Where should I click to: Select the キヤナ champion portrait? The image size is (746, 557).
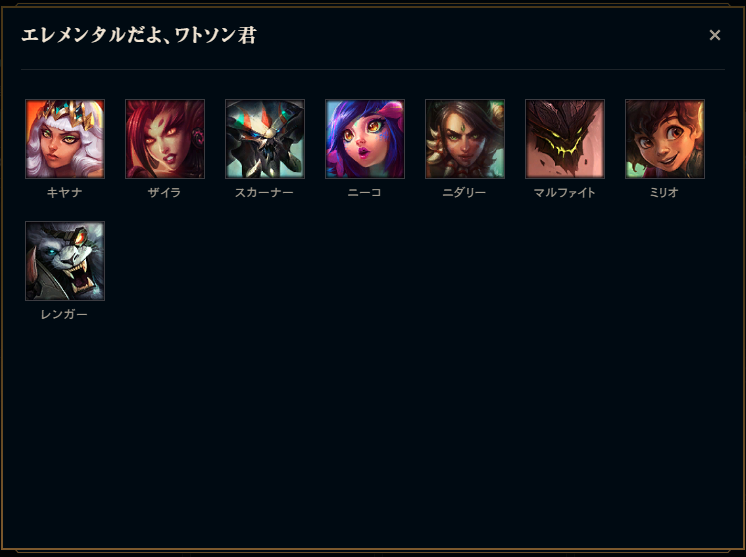pyautogui.click(x=65, y=139)
